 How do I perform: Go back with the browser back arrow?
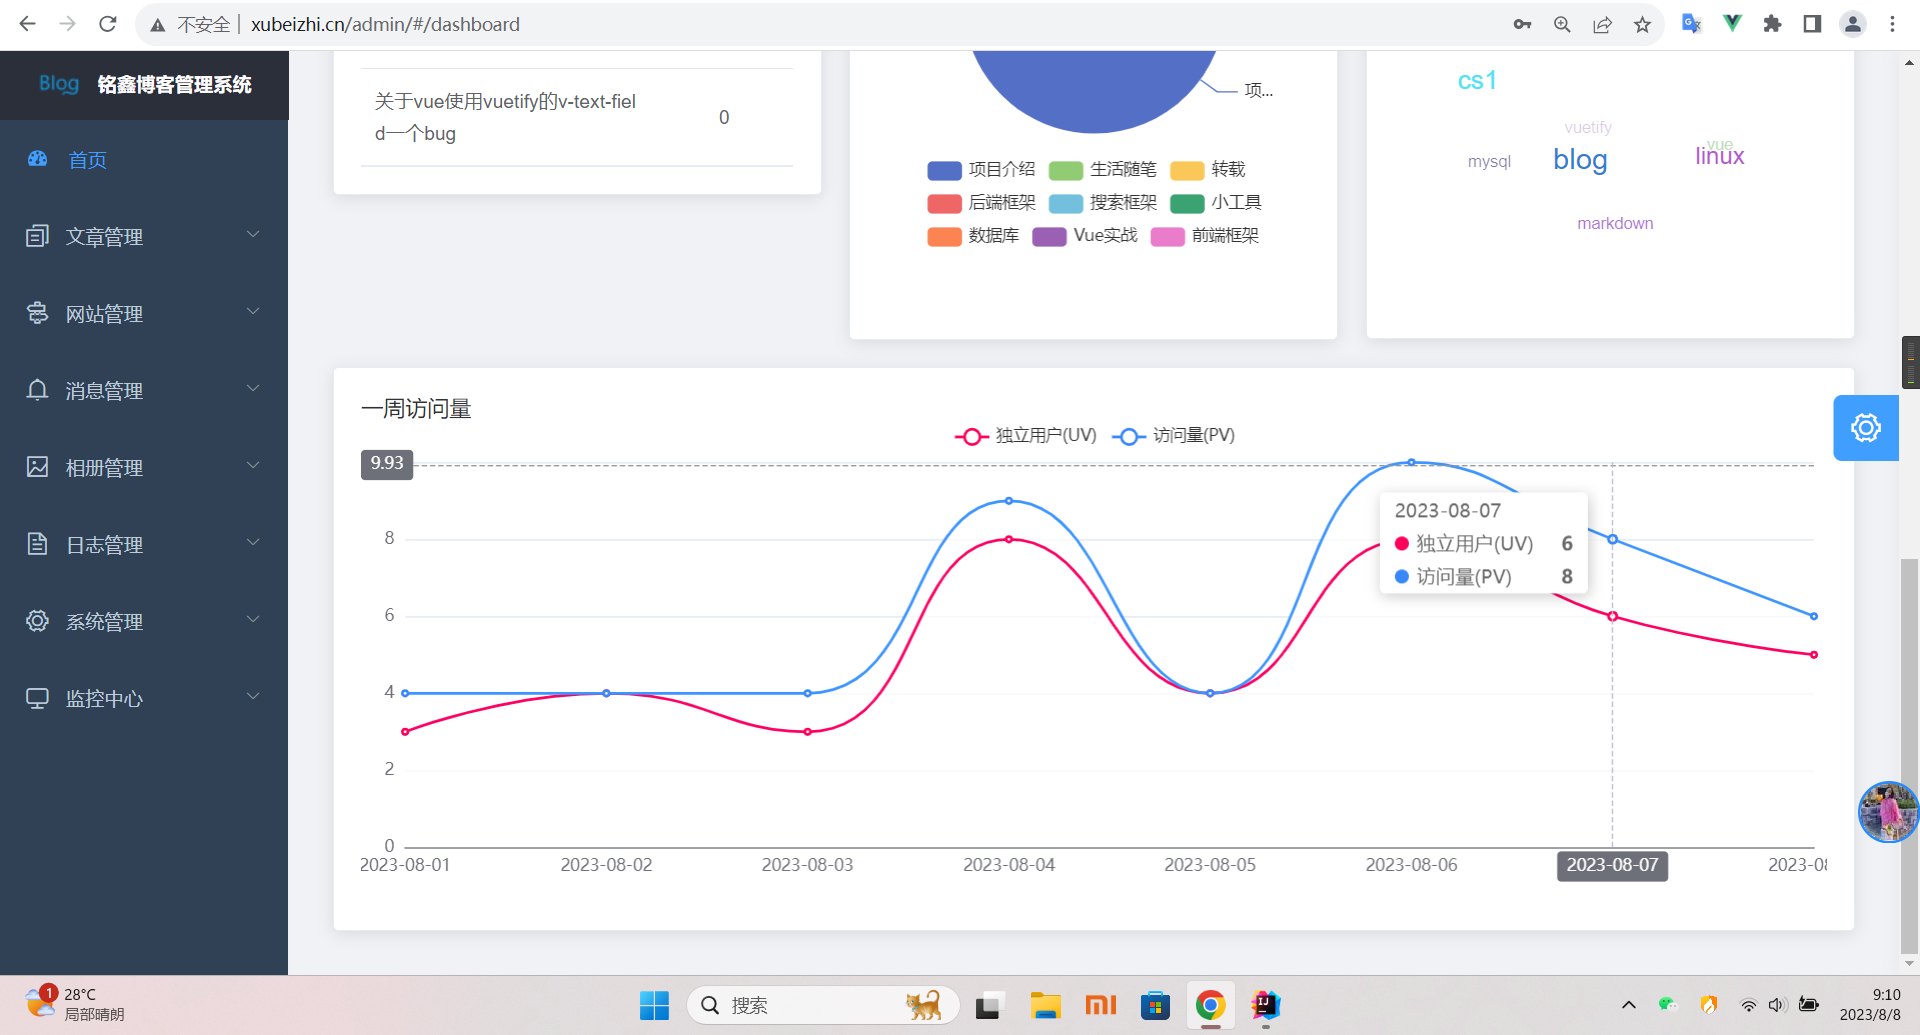(27, 24)
